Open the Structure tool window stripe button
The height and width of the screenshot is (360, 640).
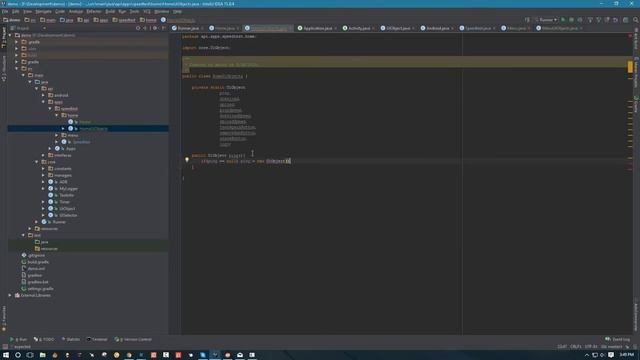click(4, 69)
